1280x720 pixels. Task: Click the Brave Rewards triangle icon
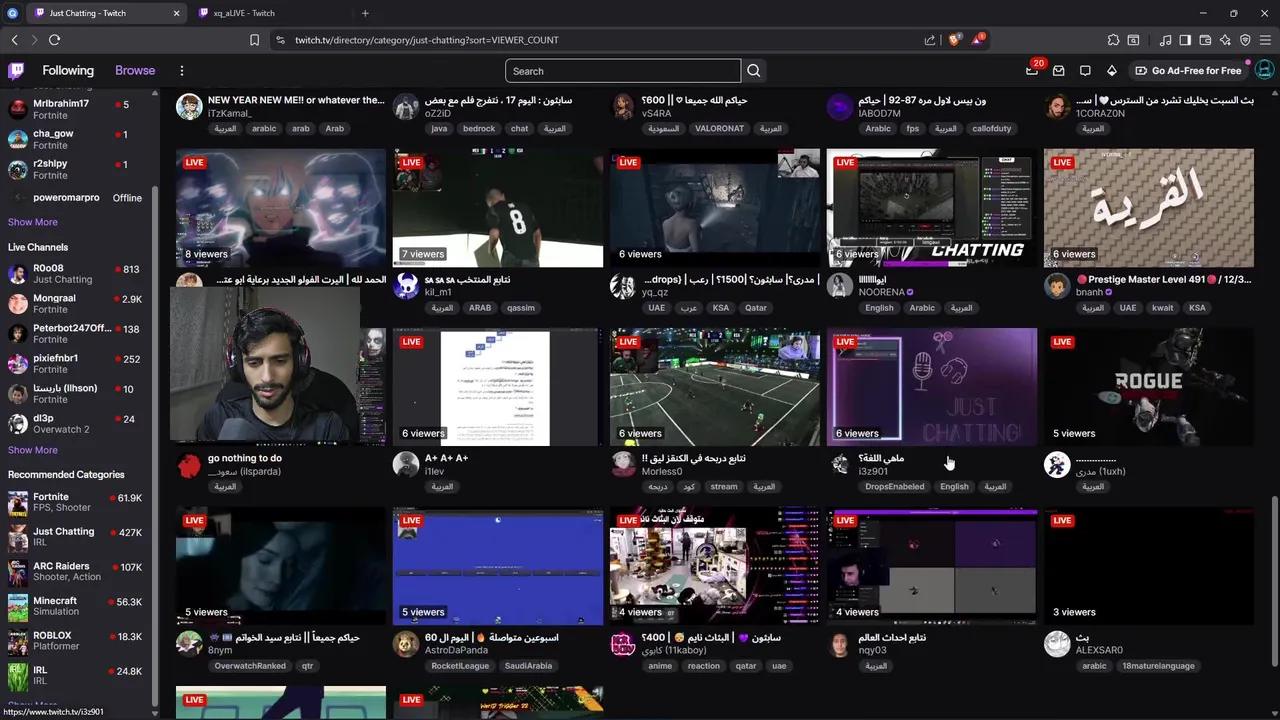977,40
